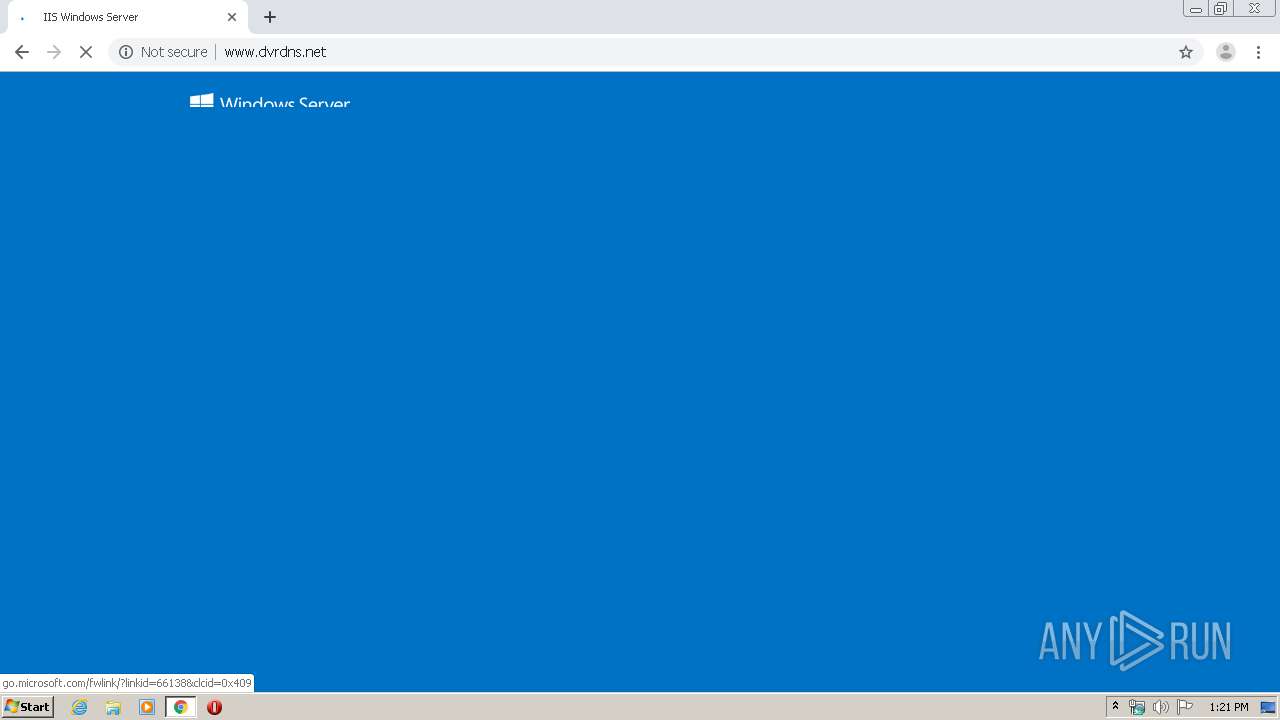
Task: Click the 1:21 PM clock
Action: click(1229, 707)
